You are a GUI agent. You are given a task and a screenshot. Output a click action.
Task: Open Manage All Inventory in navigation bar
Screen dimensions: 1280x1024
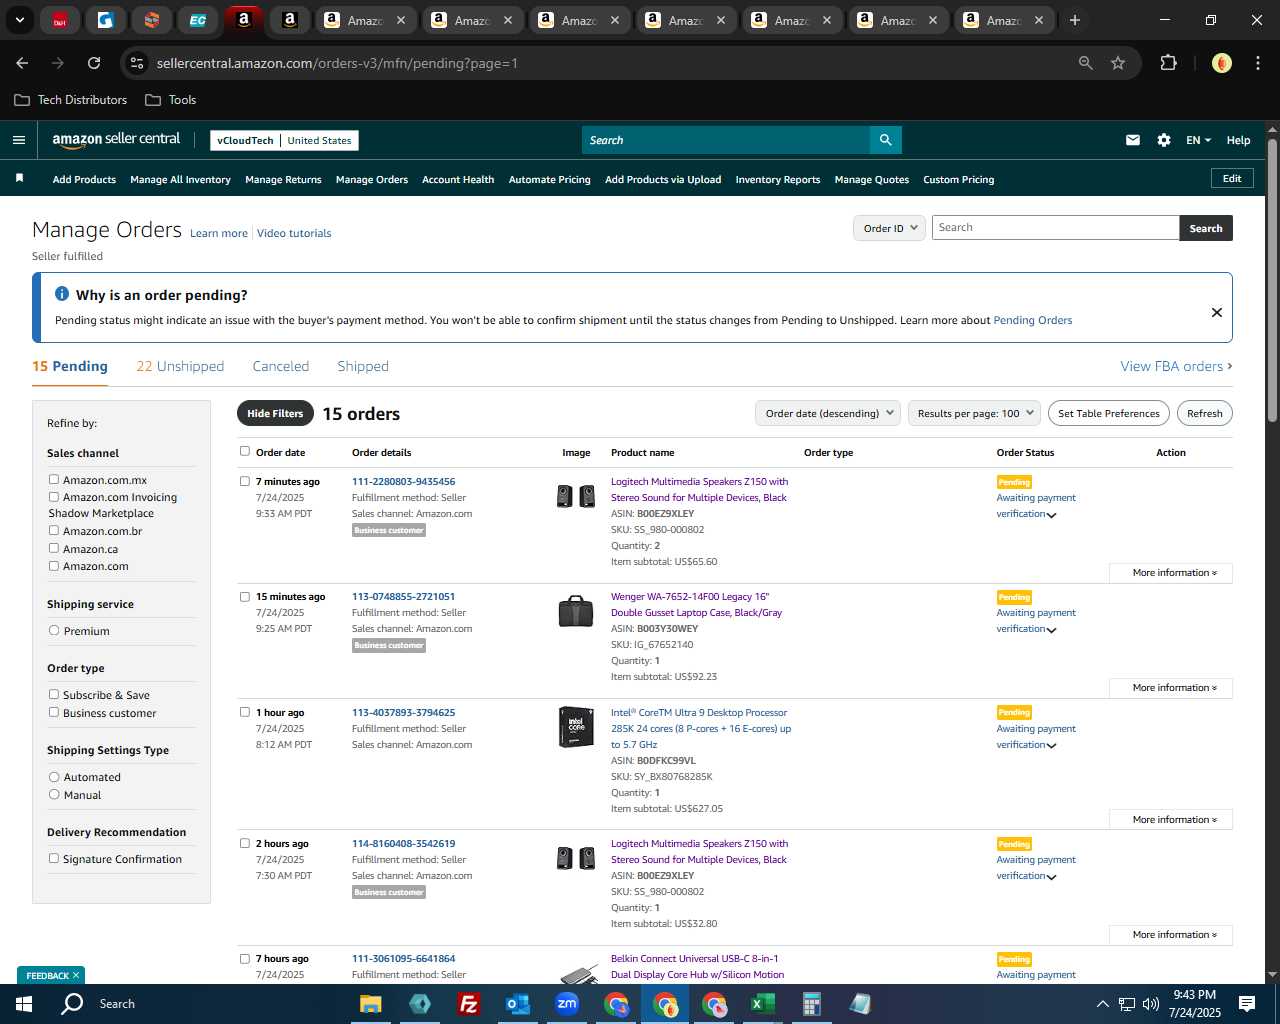coord(180,180)
